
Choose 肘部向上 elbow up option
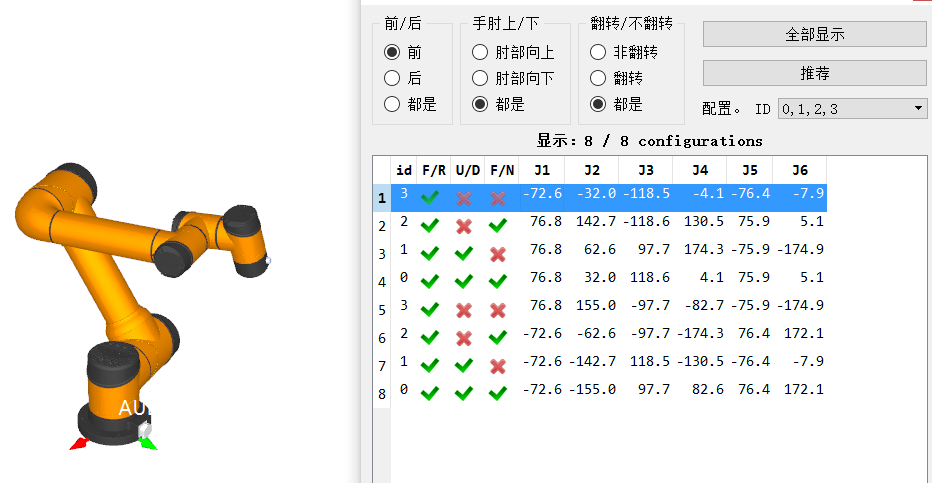pyautogui.click(x=480, y=52)
